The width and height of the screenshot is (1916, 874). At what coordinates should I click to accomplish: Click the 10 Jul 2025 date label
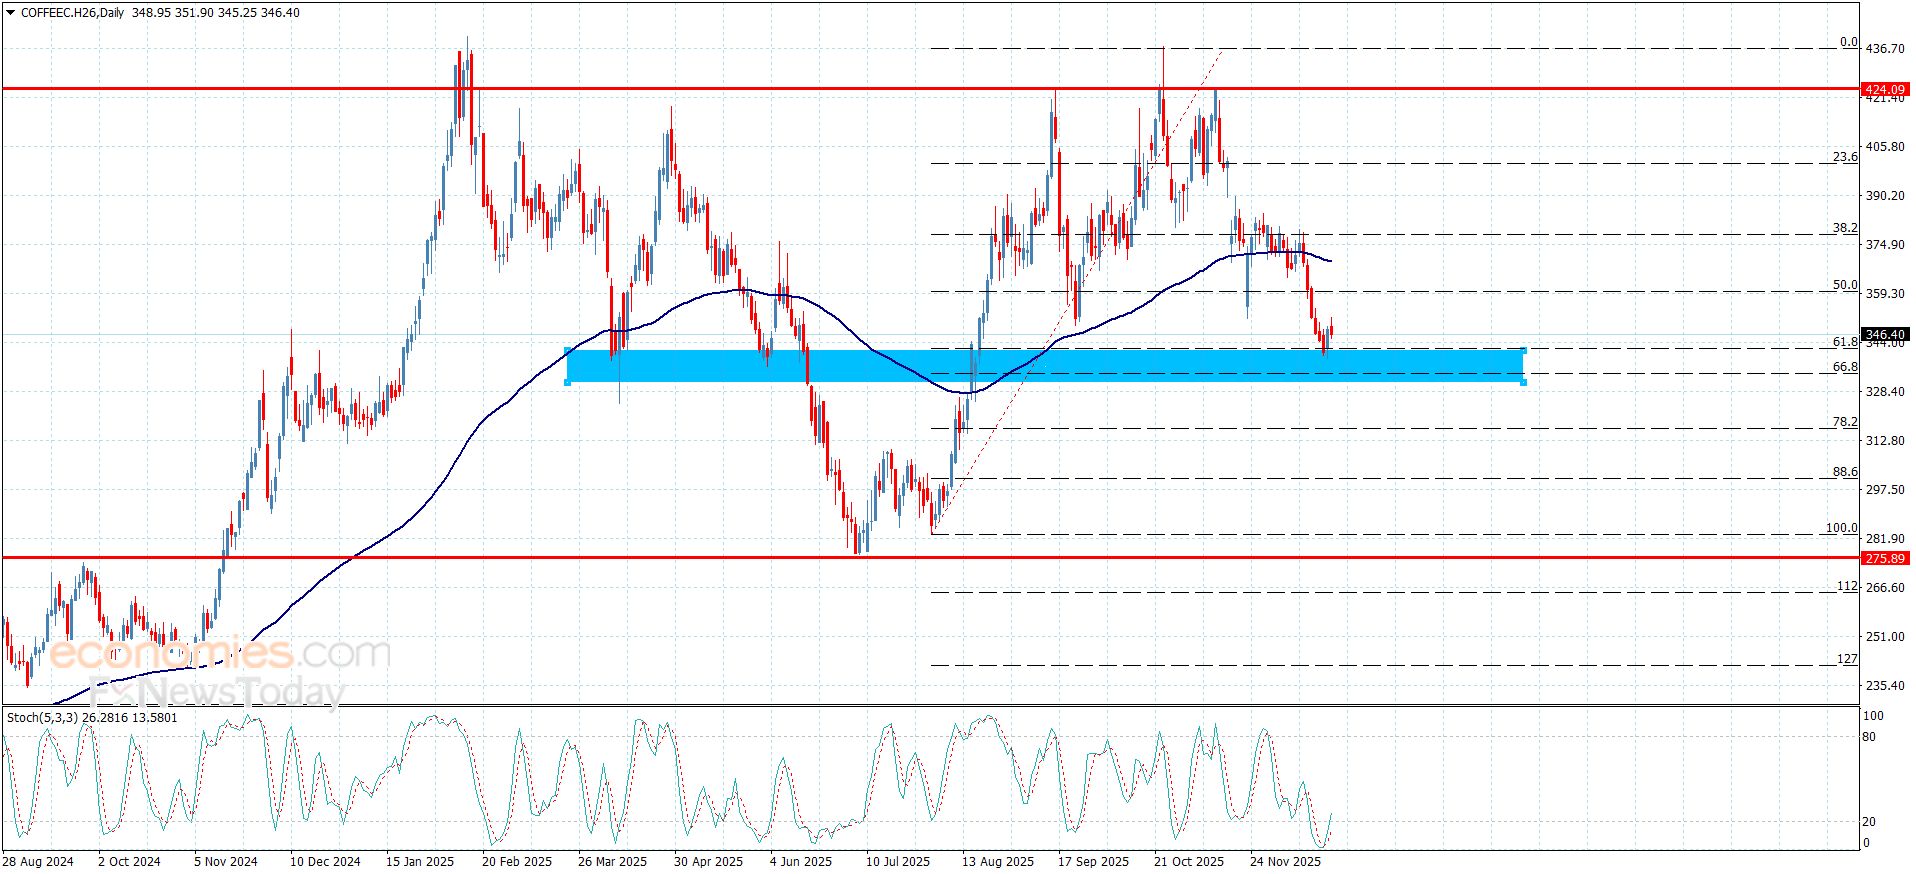point(898,862)
